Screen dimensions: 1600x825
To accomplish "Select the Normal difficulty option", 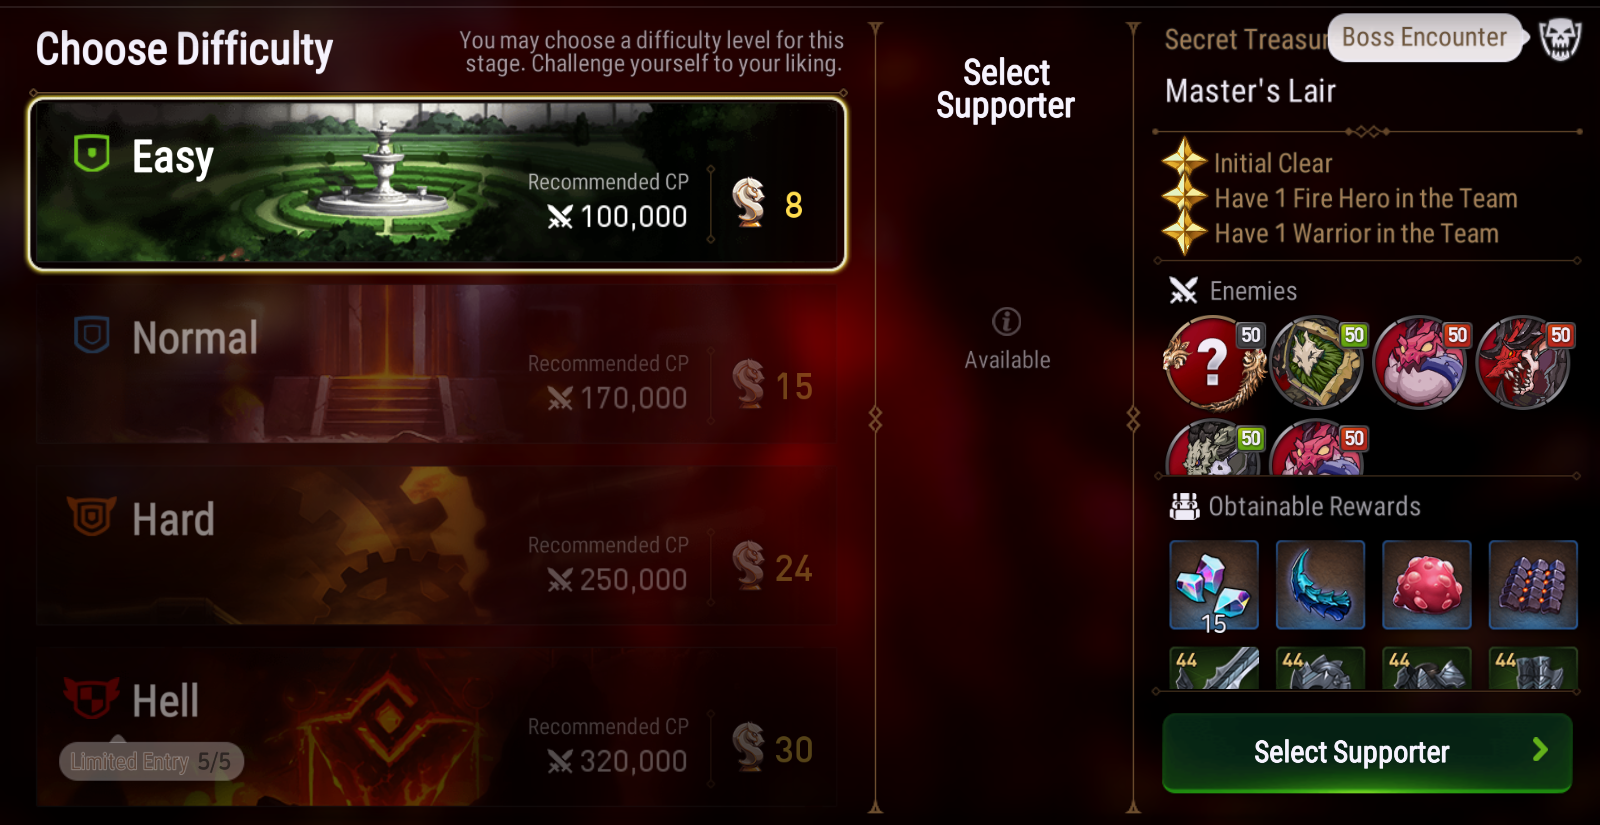I will click(x=437, y=365).
